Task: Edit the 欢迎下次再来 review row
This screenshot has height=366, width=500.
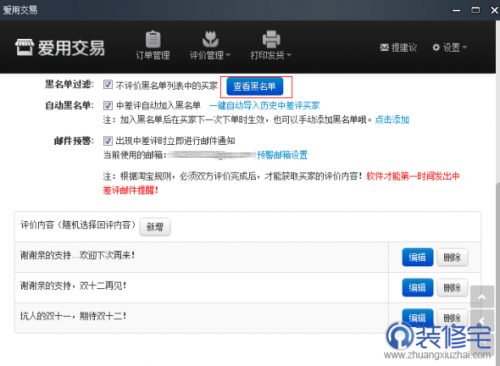Action: click(418, 257)
